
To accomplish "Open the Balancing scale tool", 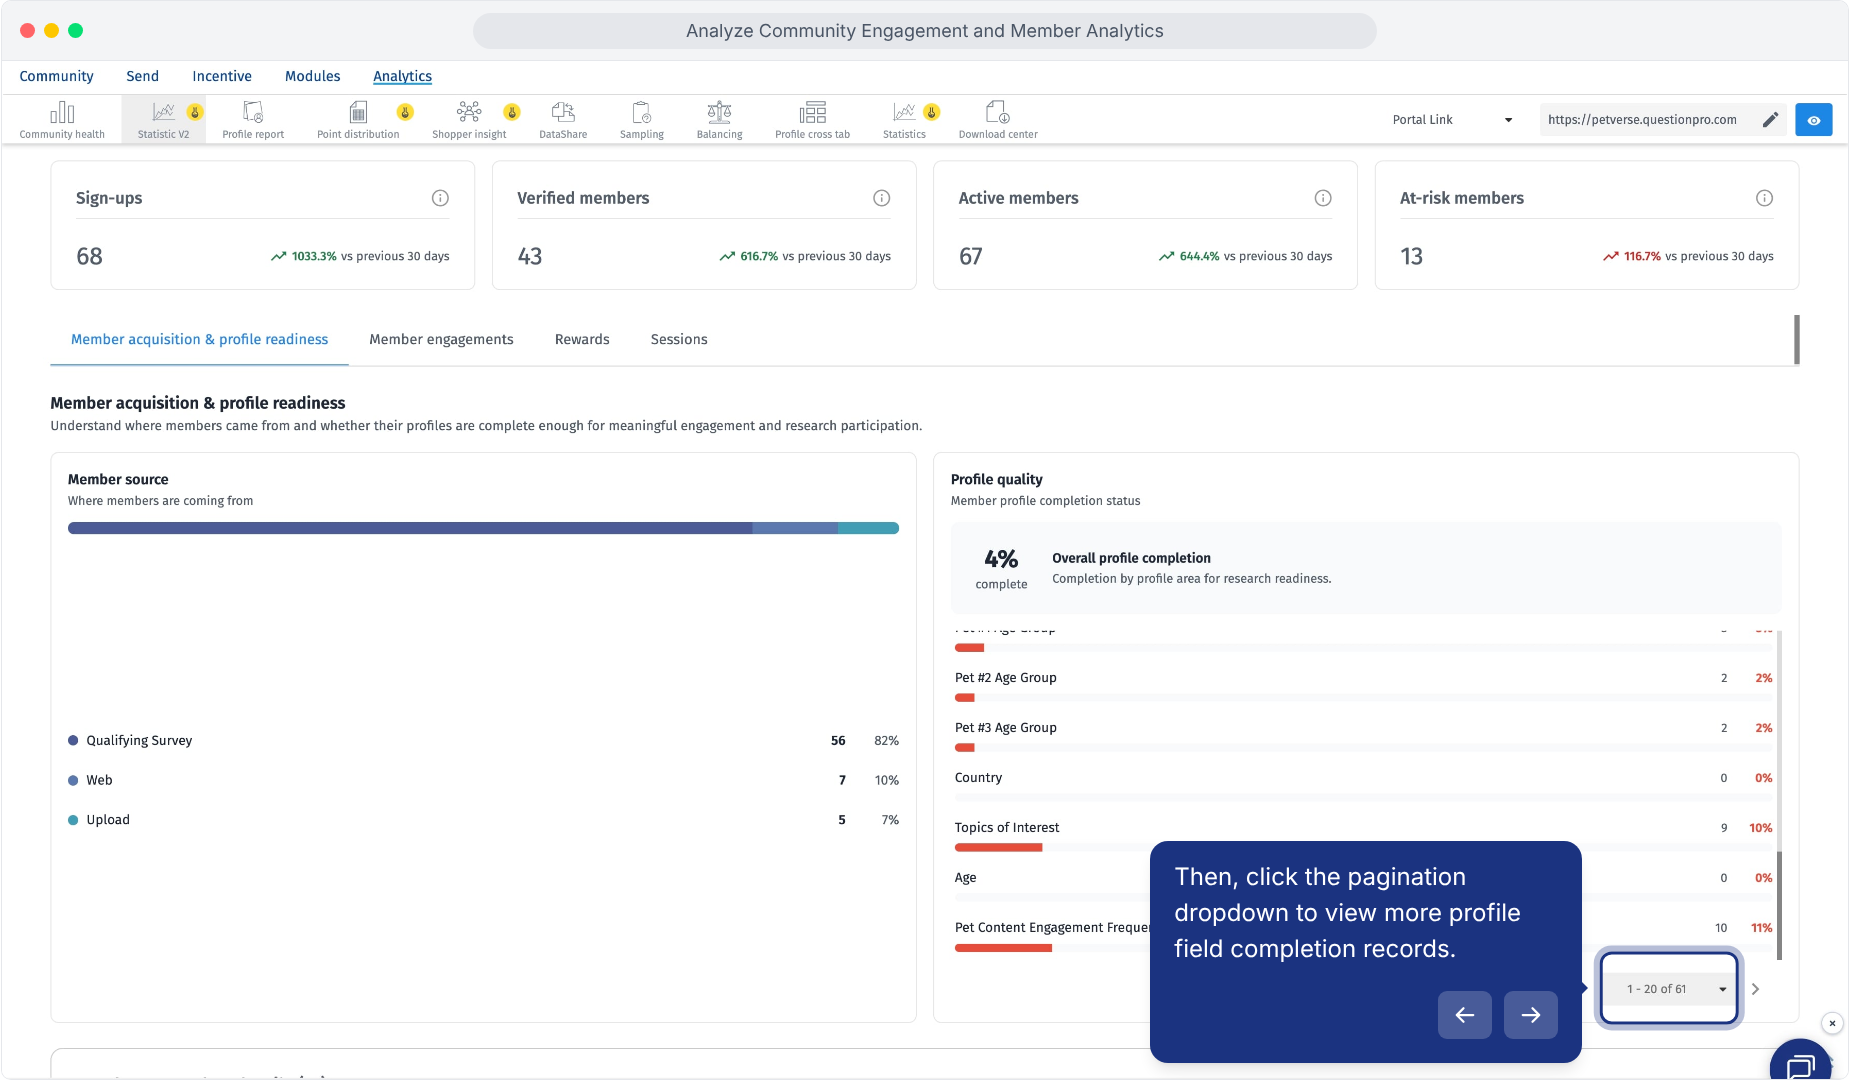I will click(x=719, y=120).
